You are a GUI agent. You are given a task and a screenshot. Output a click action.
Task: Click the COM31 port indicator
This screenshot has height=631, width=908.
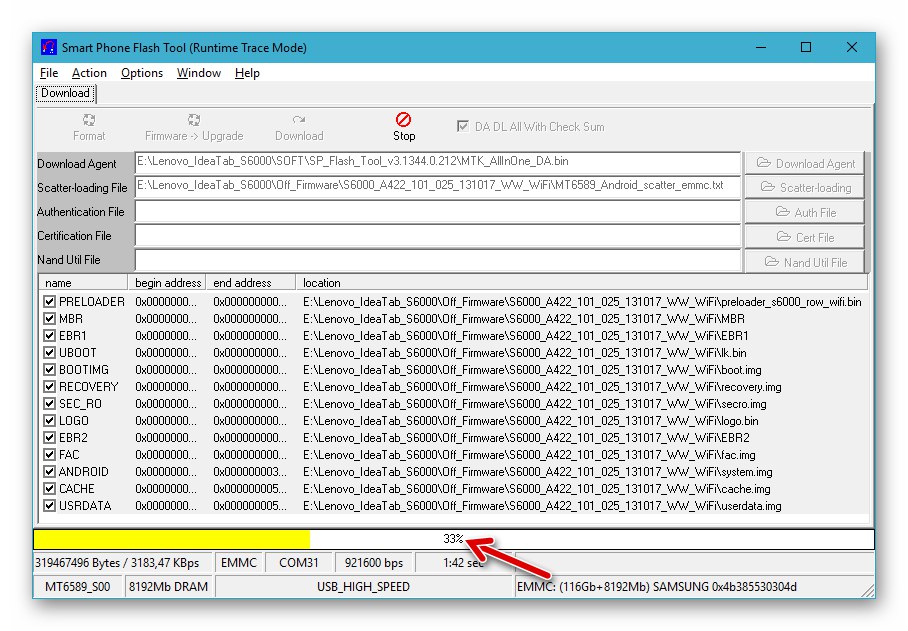pos(299,562)
